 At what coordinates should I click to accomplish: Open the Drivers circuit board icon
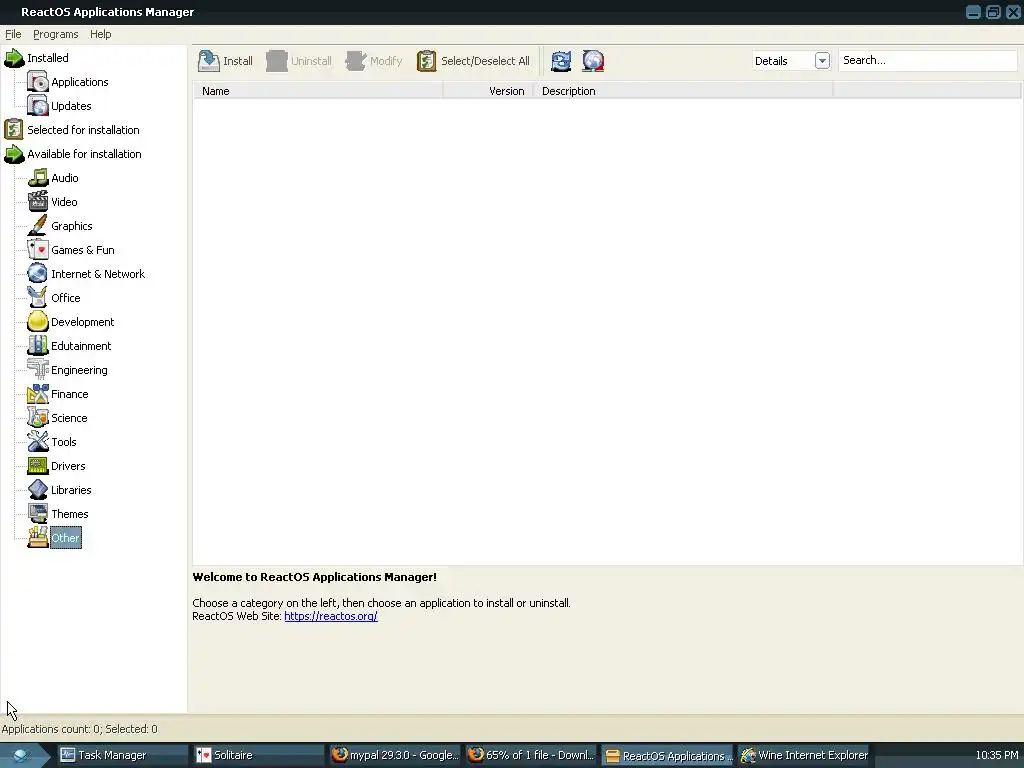[x=38, y=466]
